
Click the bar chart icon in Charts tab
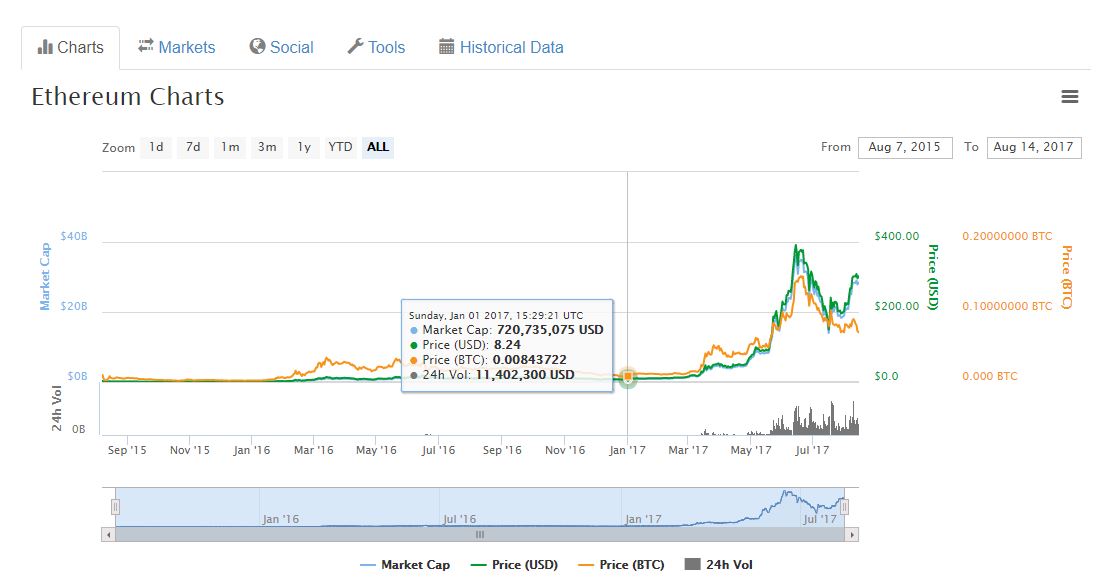pyautogui.click(x=45, y=47)
